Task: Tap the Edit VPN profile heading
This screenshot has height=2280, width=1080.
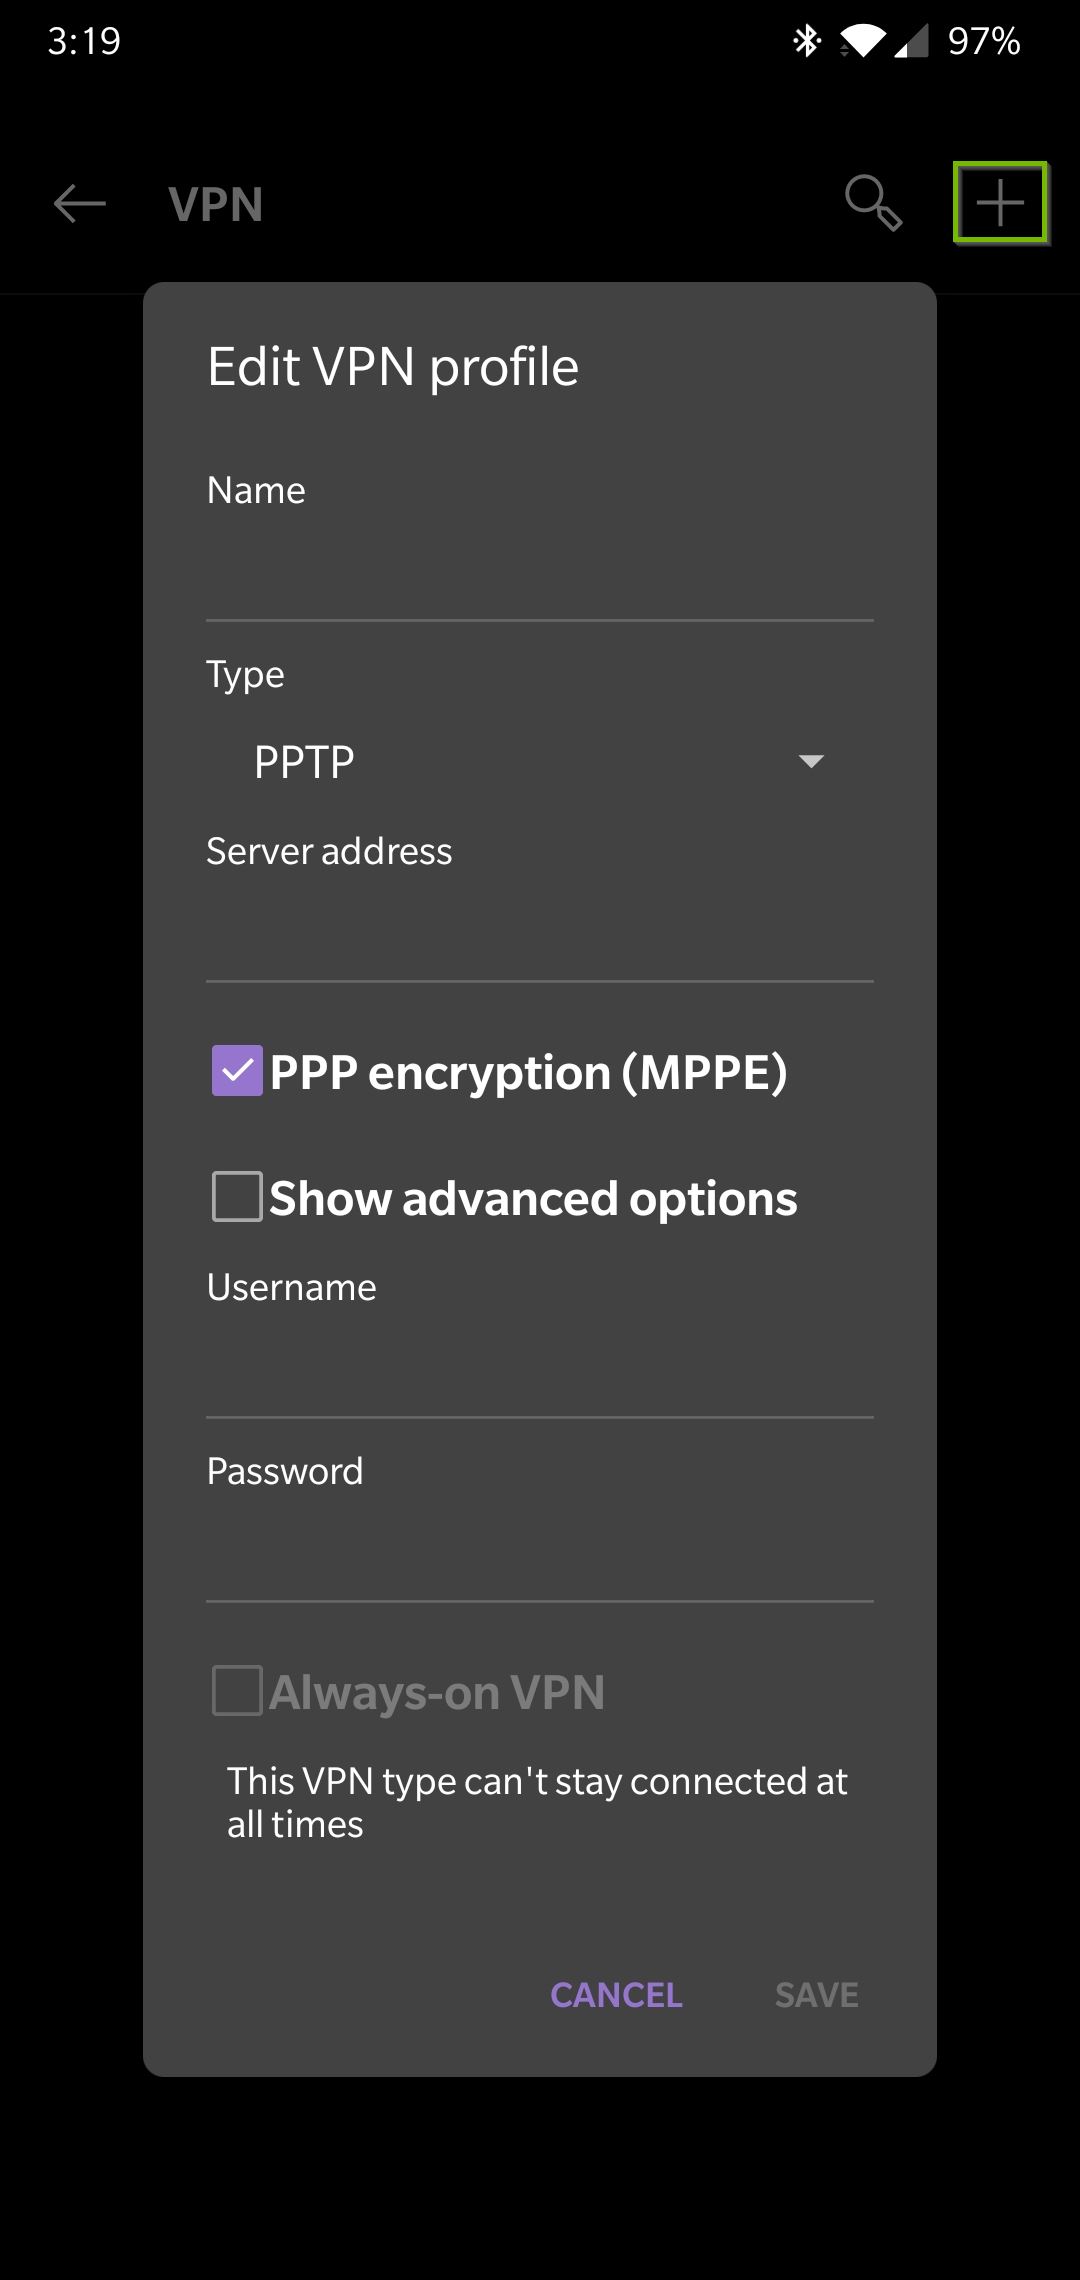Action: click(x=393, y=365)
